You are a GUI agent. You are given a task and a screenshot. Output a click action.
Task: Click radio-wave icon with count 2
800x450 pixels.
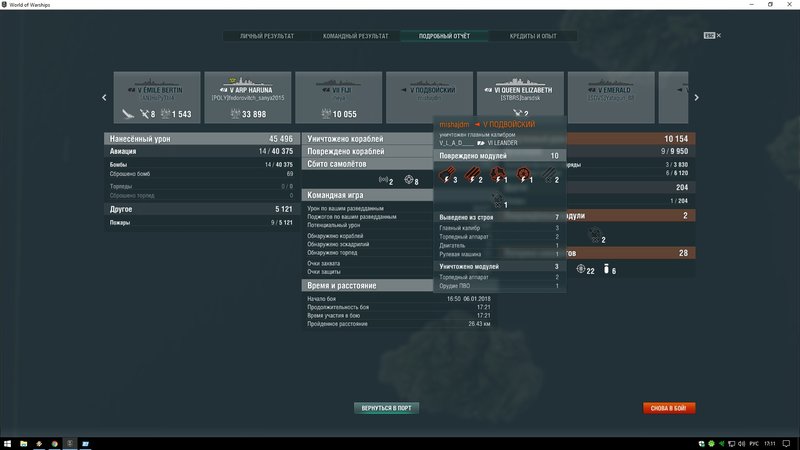pos(383,180)
